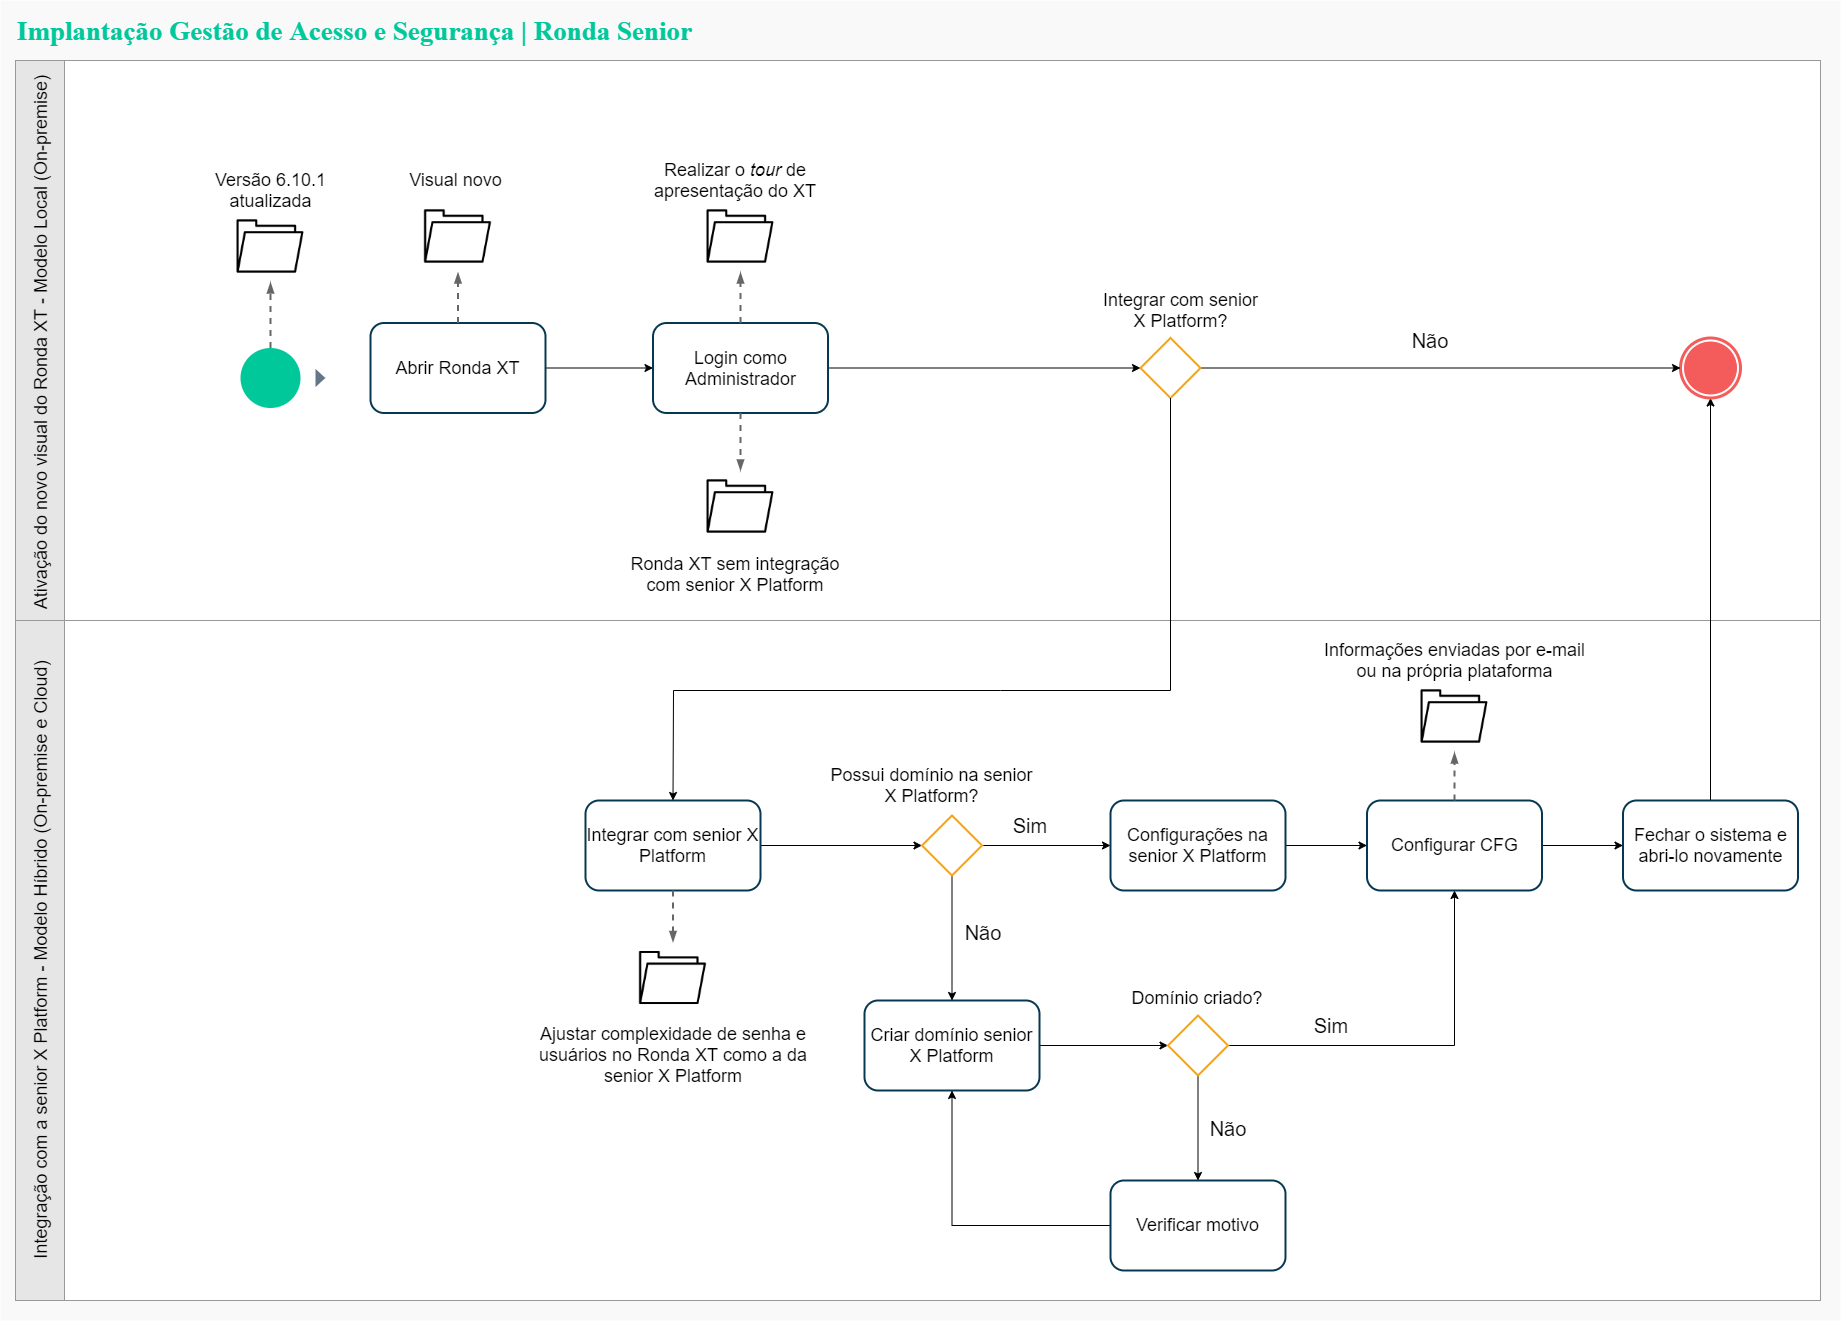
Task: Click the Ajustar complexidade de senha annotation text
Action: pos(673,1055)
